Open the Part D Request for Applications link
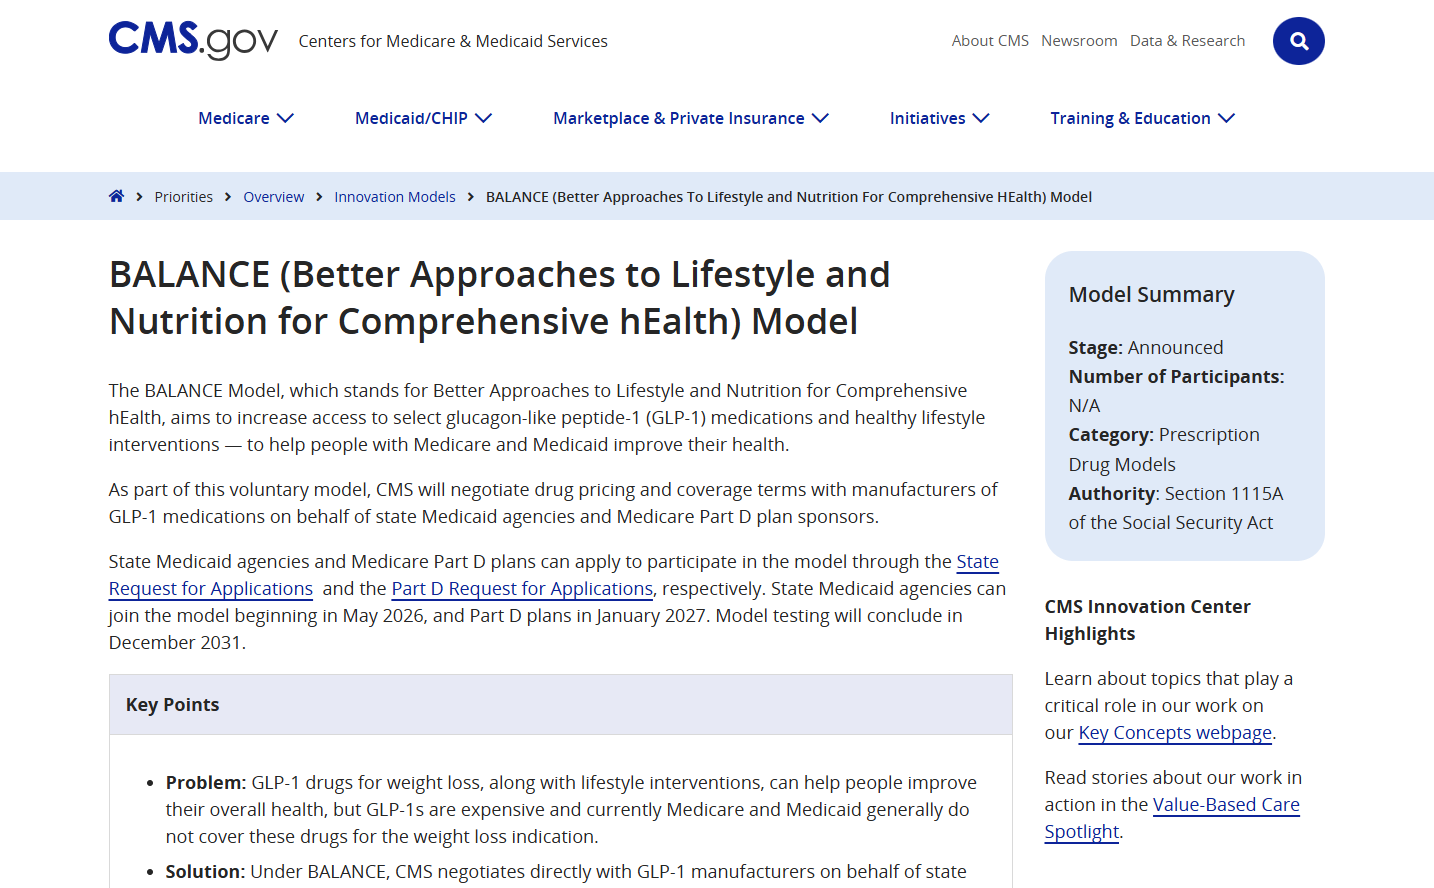 522,589
